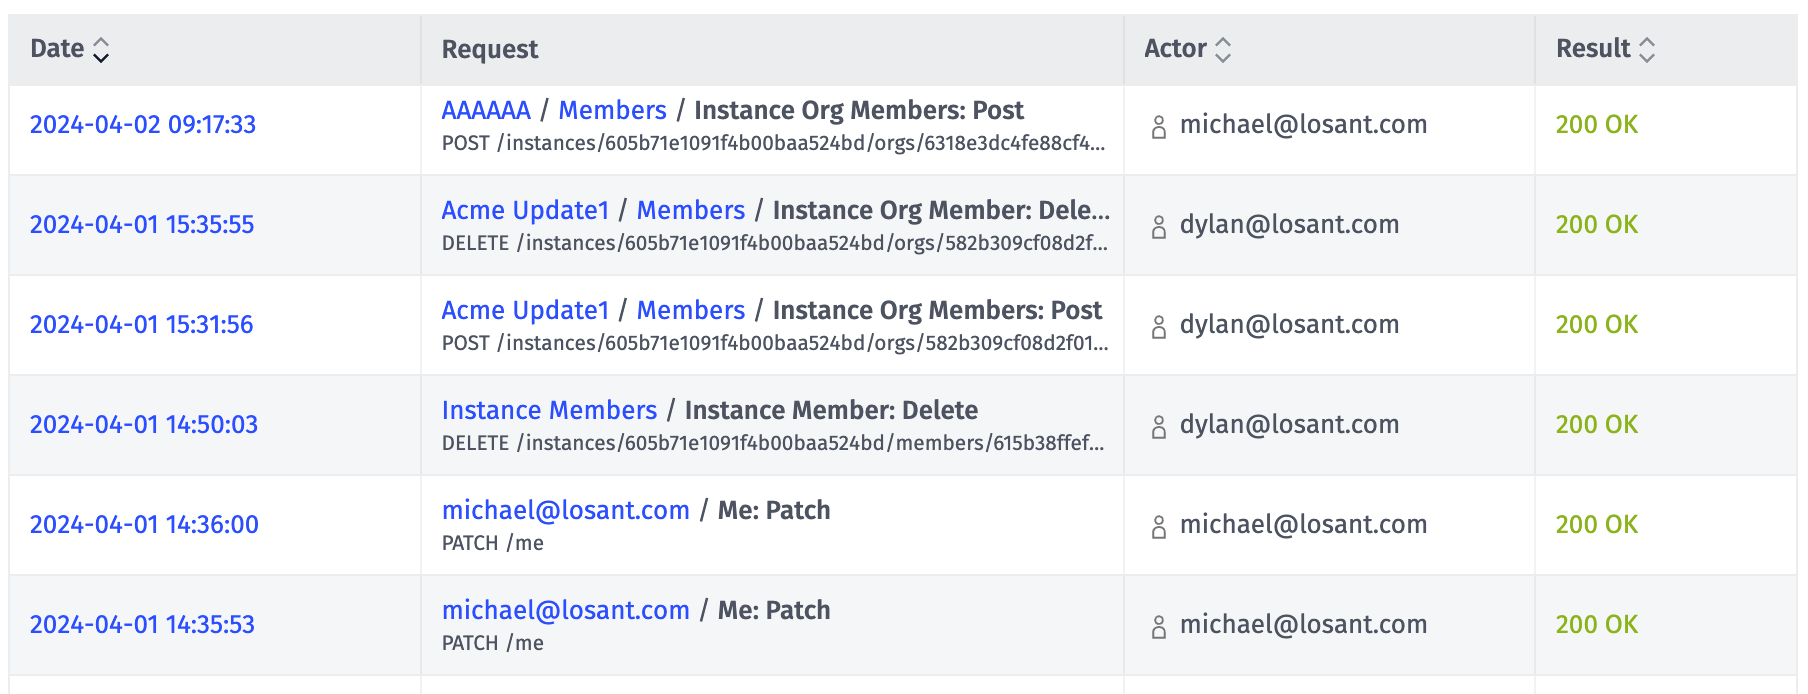This screenshot has width=1808, height=694.
Task: Click '200 OK' result in 15:31:56 row
Action: [x=1597, y=324]
